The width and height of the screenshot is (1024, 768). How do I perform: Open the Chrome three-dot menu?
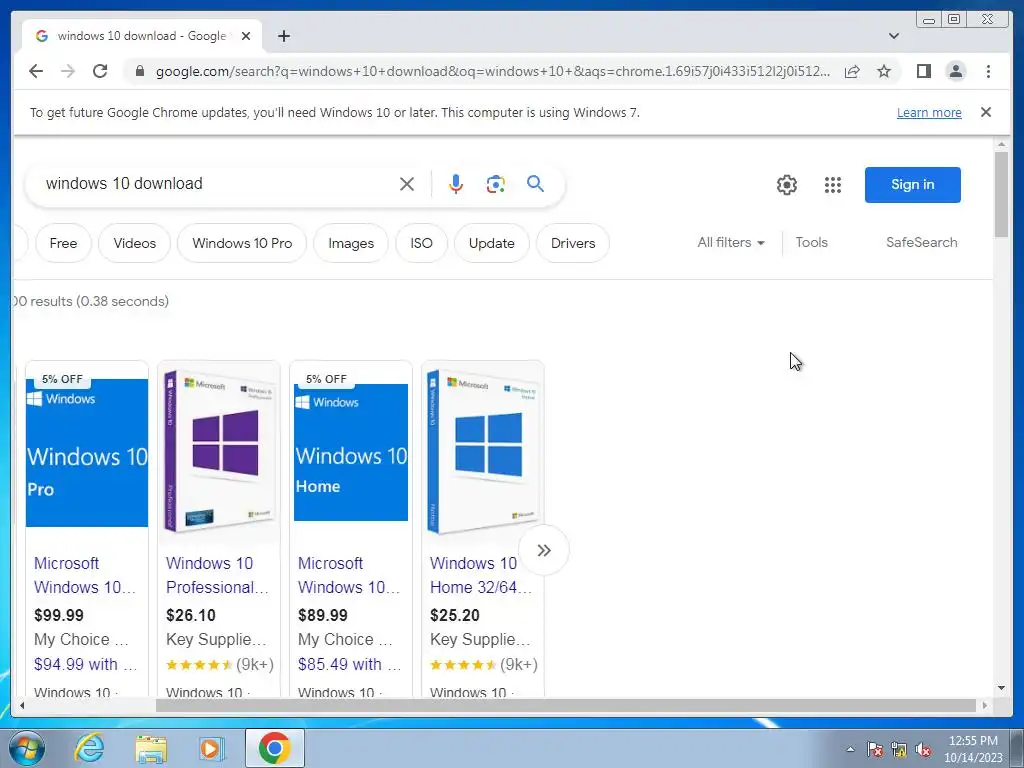tap(988, 71)
